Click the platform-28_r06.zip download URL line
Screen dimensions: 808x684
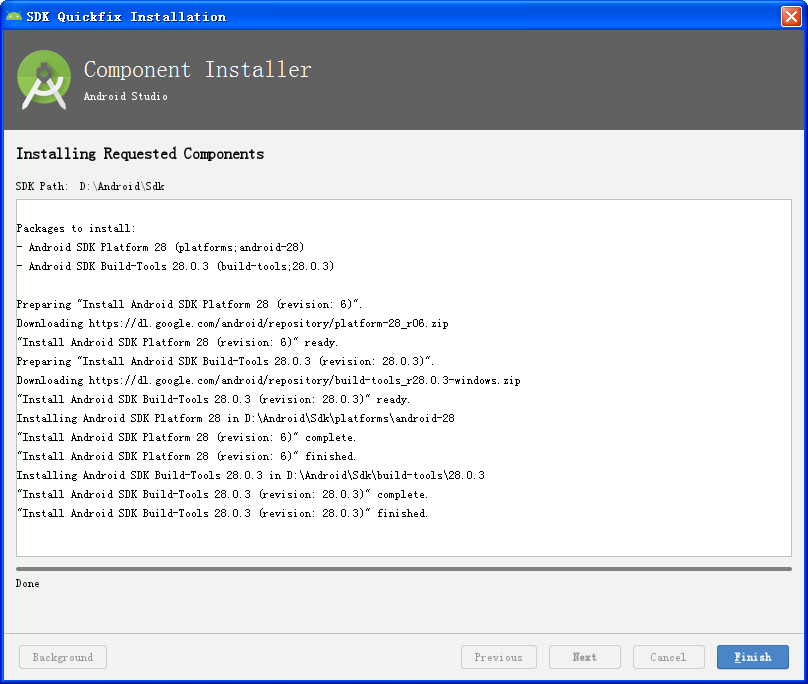point(232,323)
